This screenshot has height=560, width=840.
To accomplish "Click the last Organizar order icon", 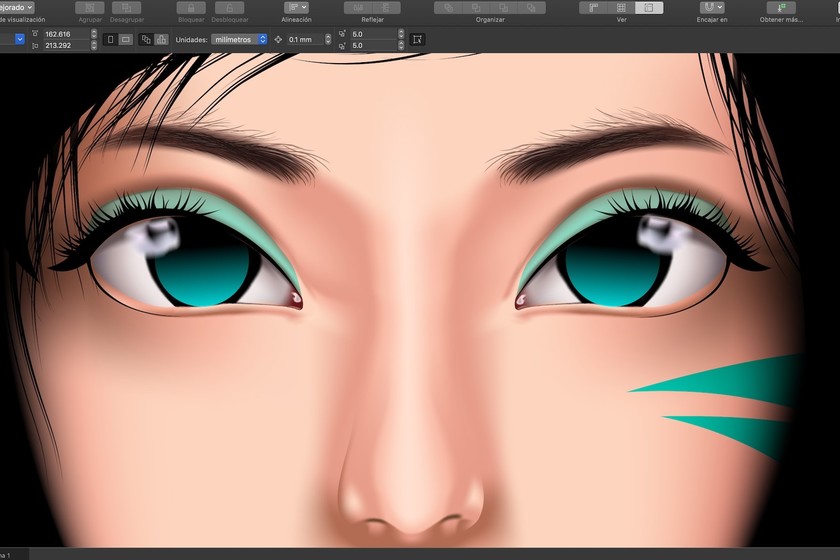I will click(531, 7).
